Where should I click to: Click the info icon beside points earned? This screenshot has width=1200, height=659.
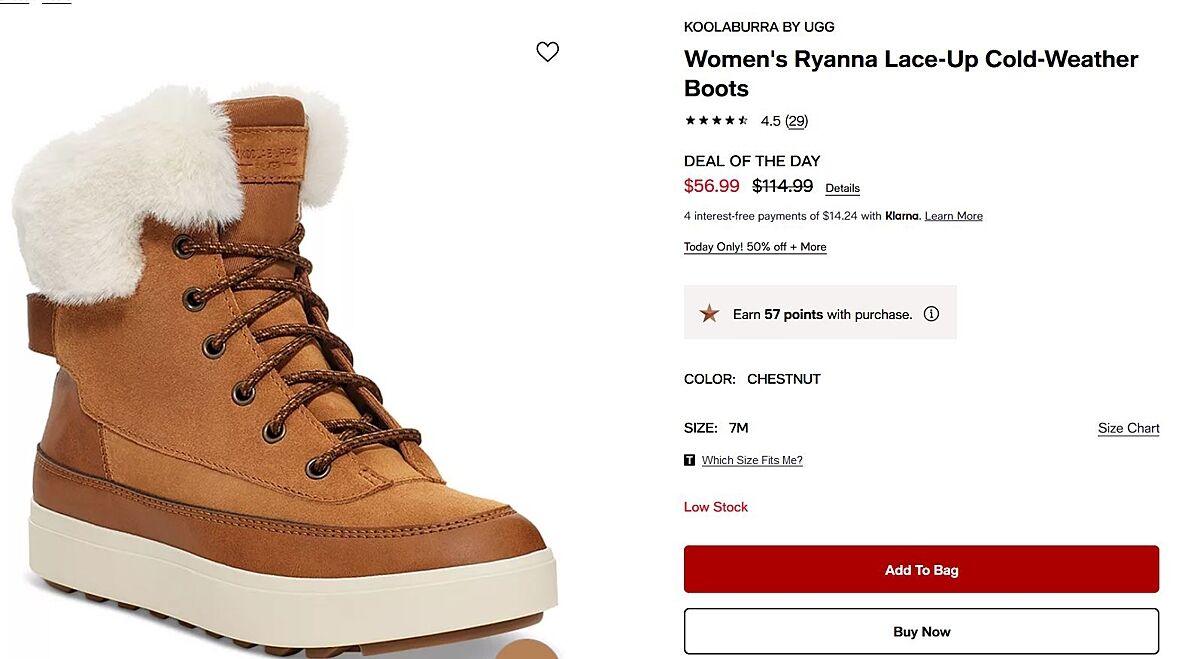[x=931, y=314]
